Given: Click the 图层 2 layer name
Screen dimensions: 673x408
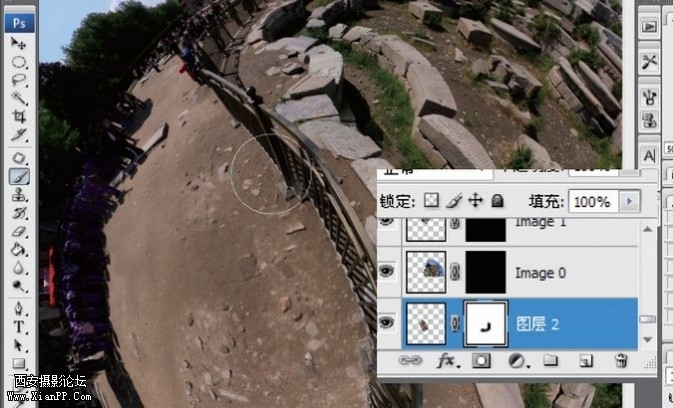Looking at the screenshot, I should pos(537,324).
